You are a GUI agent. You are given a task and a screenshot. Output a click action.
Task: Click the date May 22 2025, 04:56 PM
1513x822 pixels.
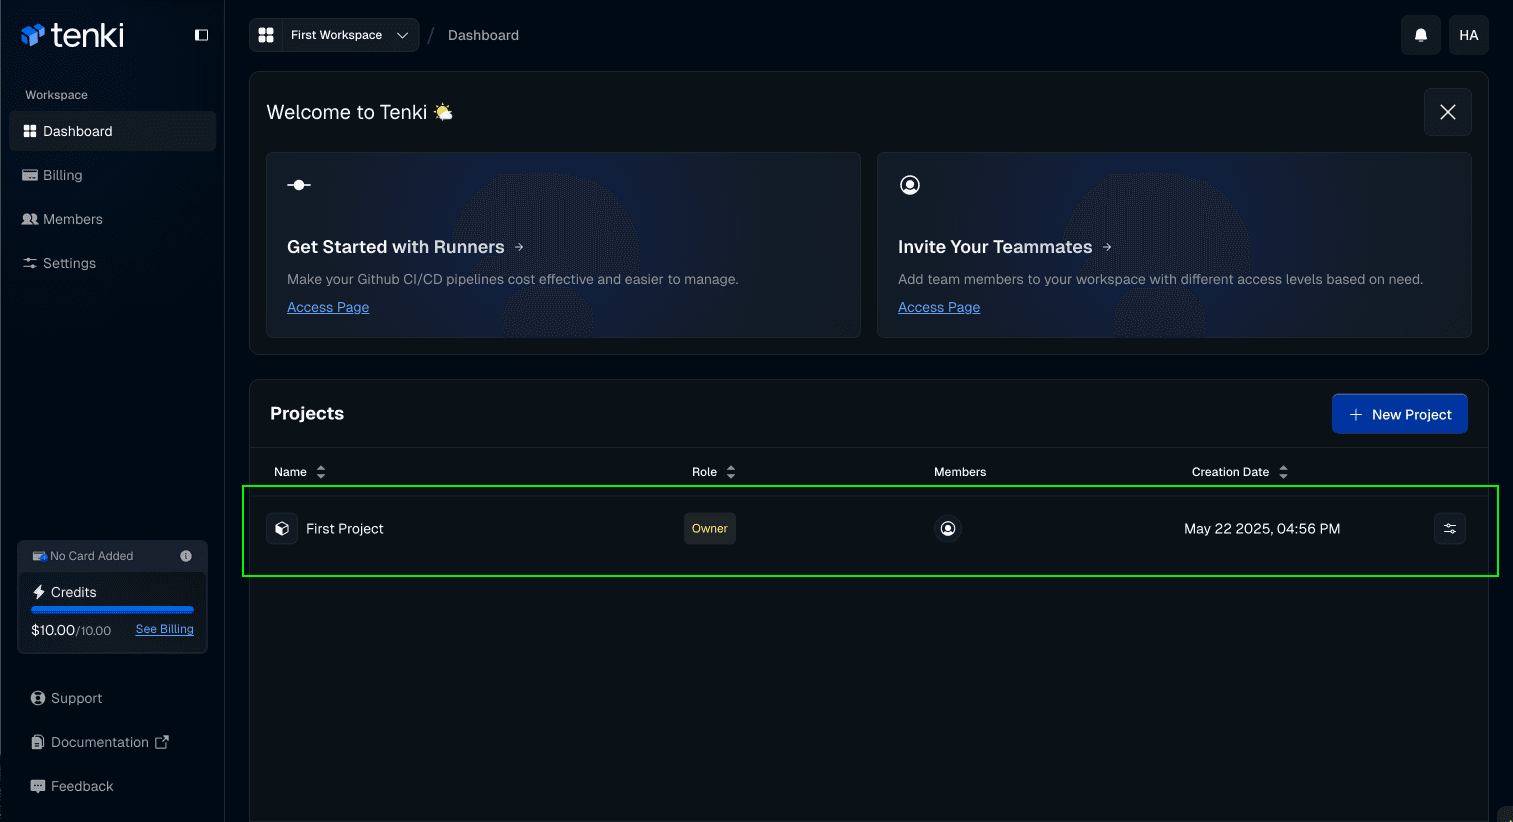1262,529
